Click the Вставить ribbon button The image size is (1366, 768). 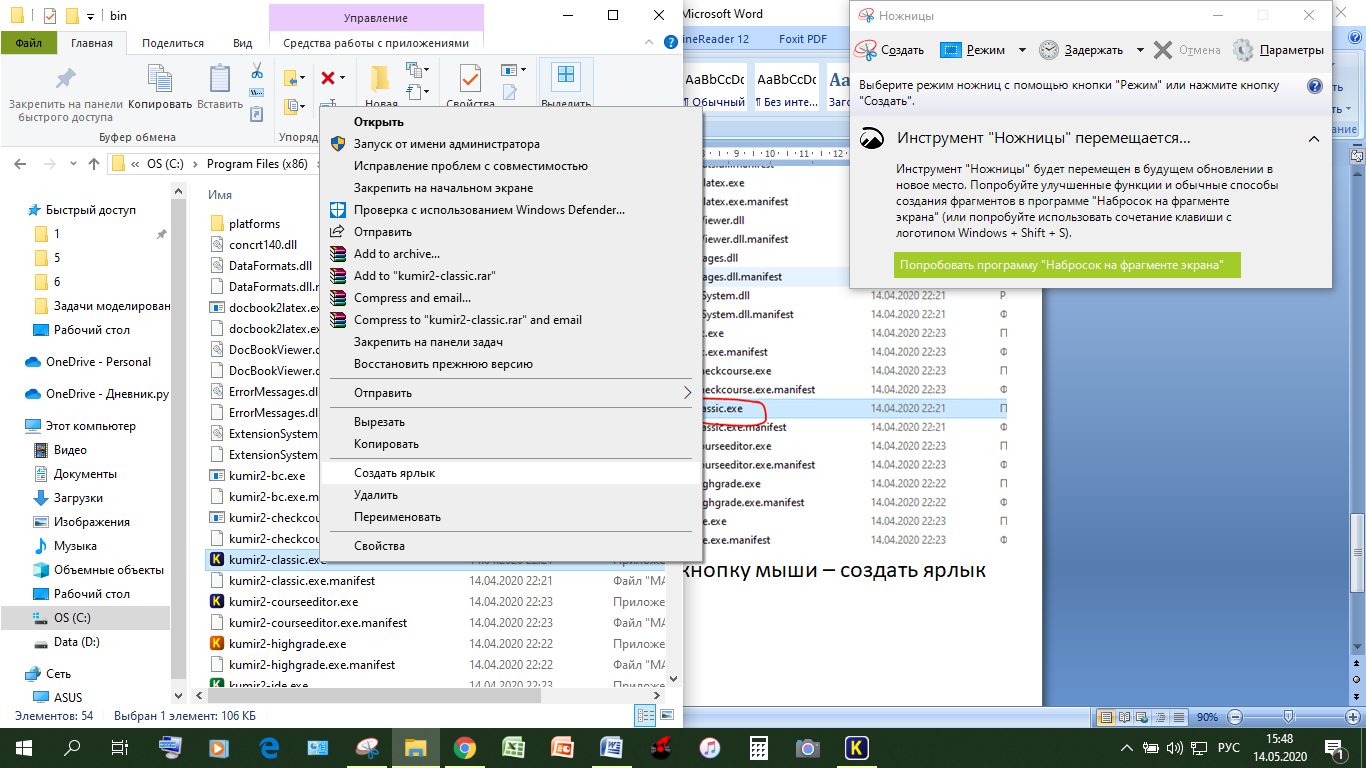(x=220, y=87)
